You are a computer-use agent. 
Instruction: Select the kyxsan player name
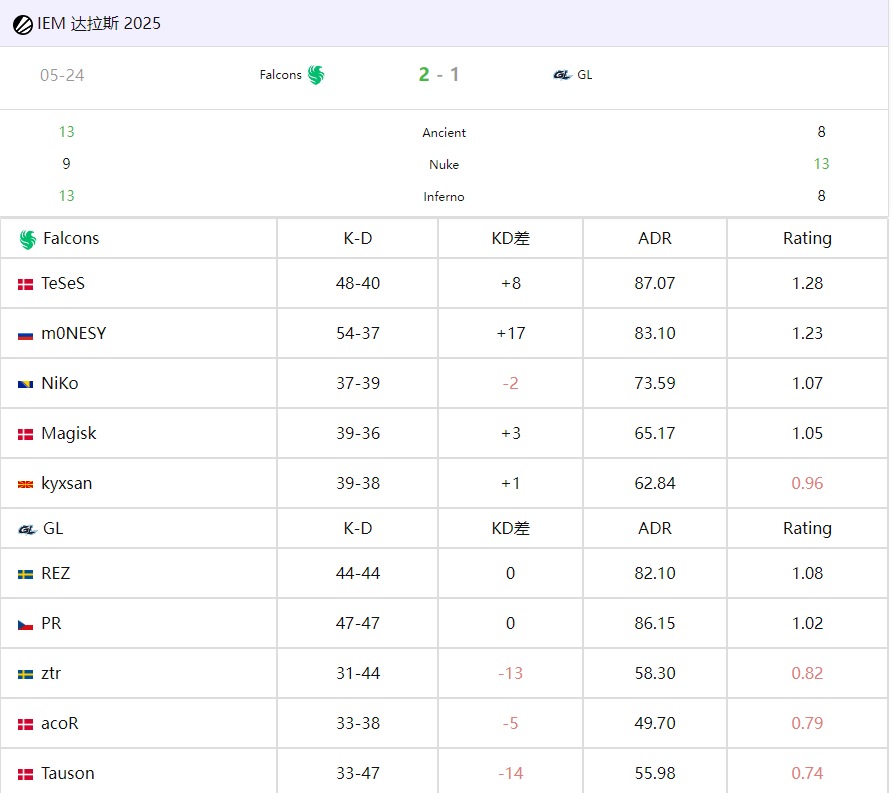66,483
